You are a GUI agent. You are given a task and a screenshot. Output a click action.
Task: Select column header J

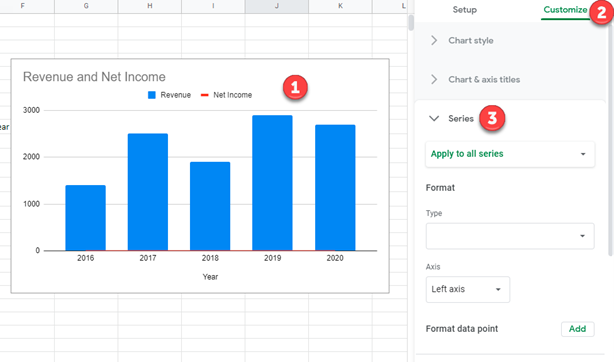click(277, 6)
